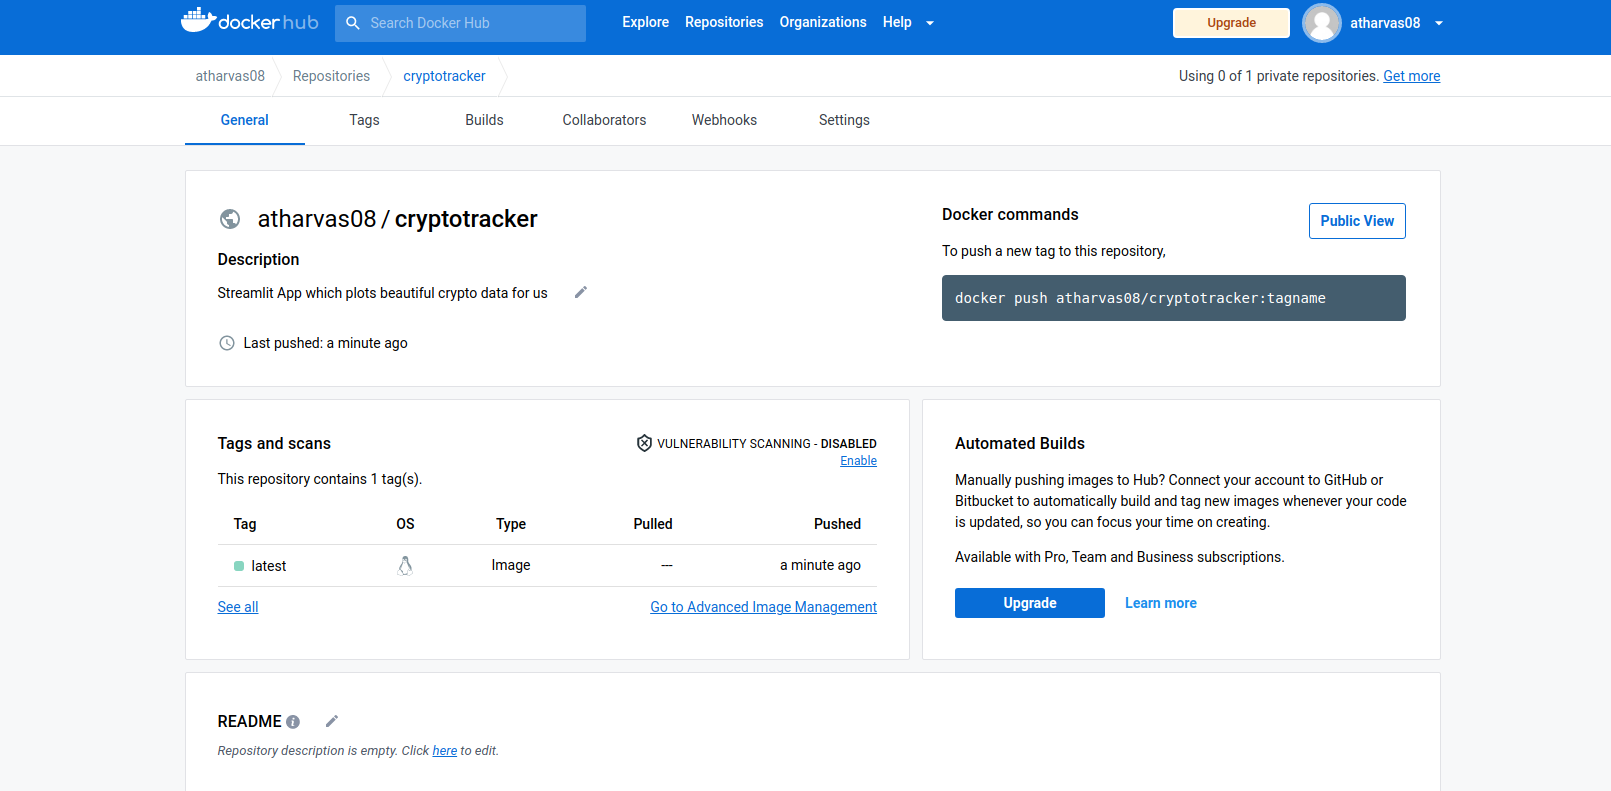Image resolution: width=1611 pixels, height=791 pixels.
Task: Click the Pulled column header
Action: (x=653, y=524)
